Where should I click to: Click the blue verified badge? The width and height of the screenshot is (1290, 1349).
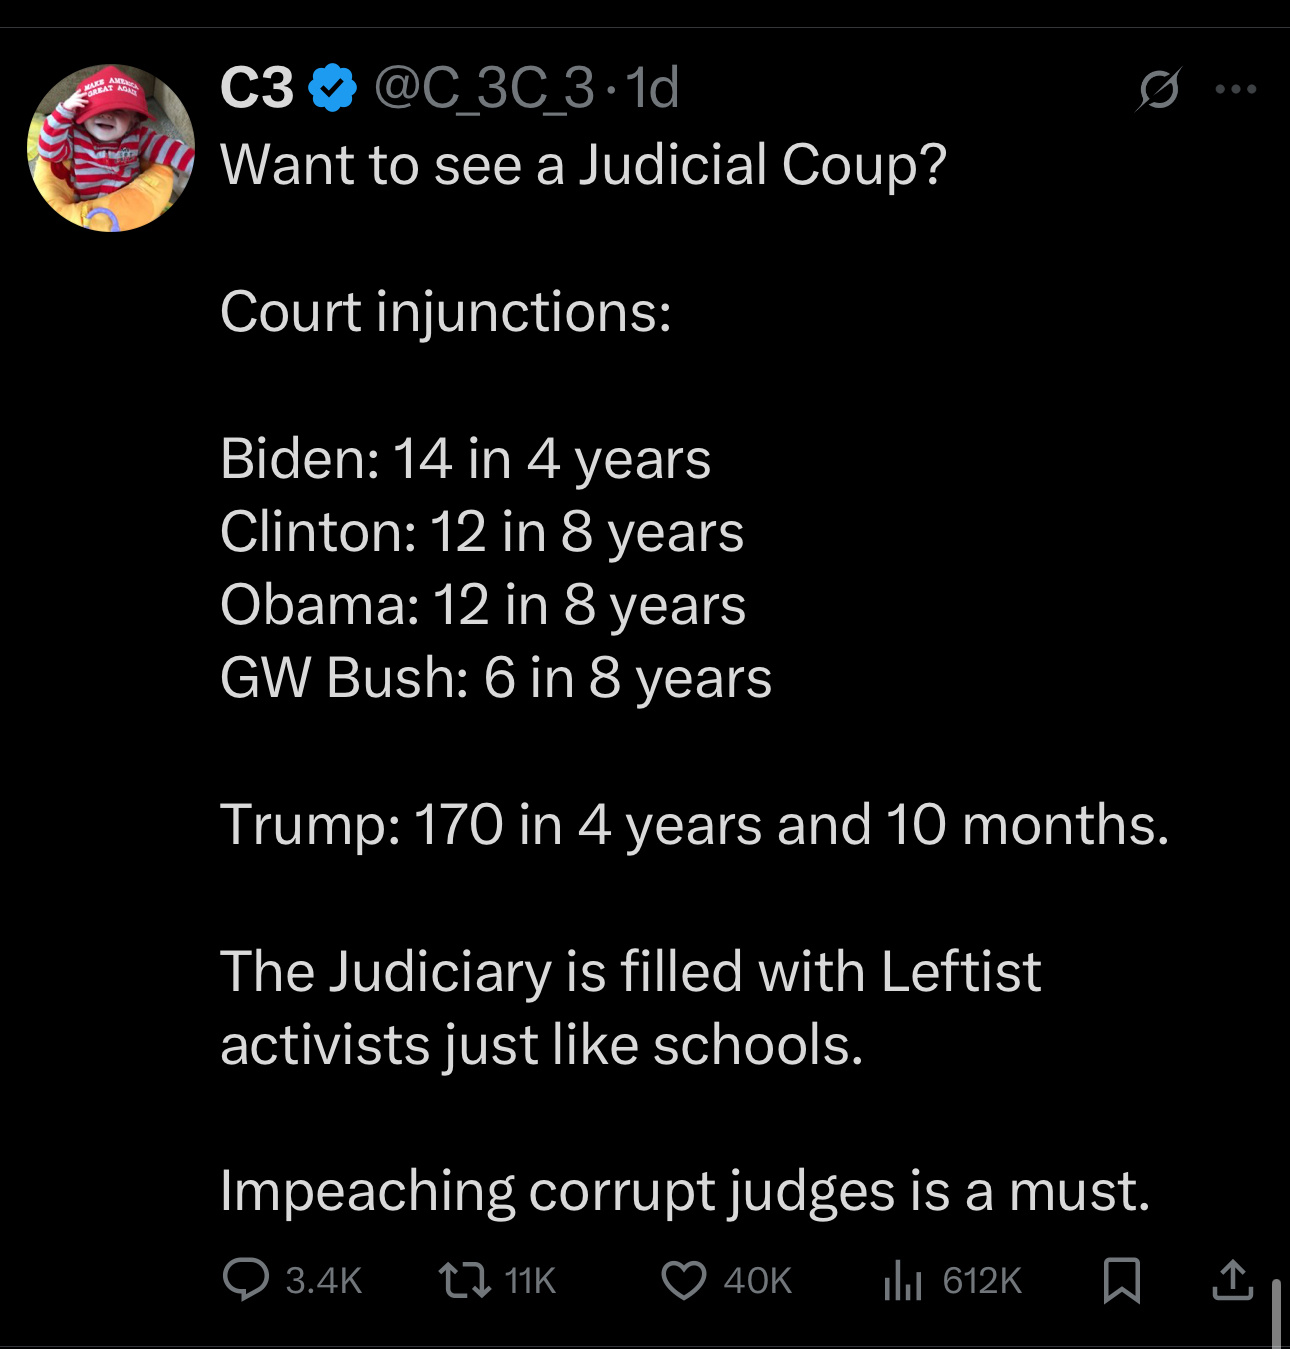333,88
